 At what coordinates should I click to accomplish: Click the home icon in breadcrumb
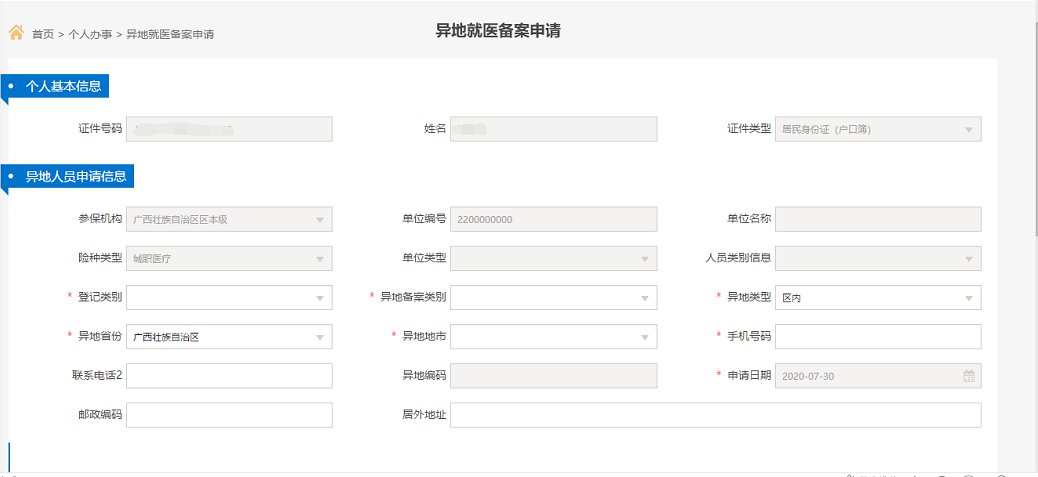[x=16, y=32]
